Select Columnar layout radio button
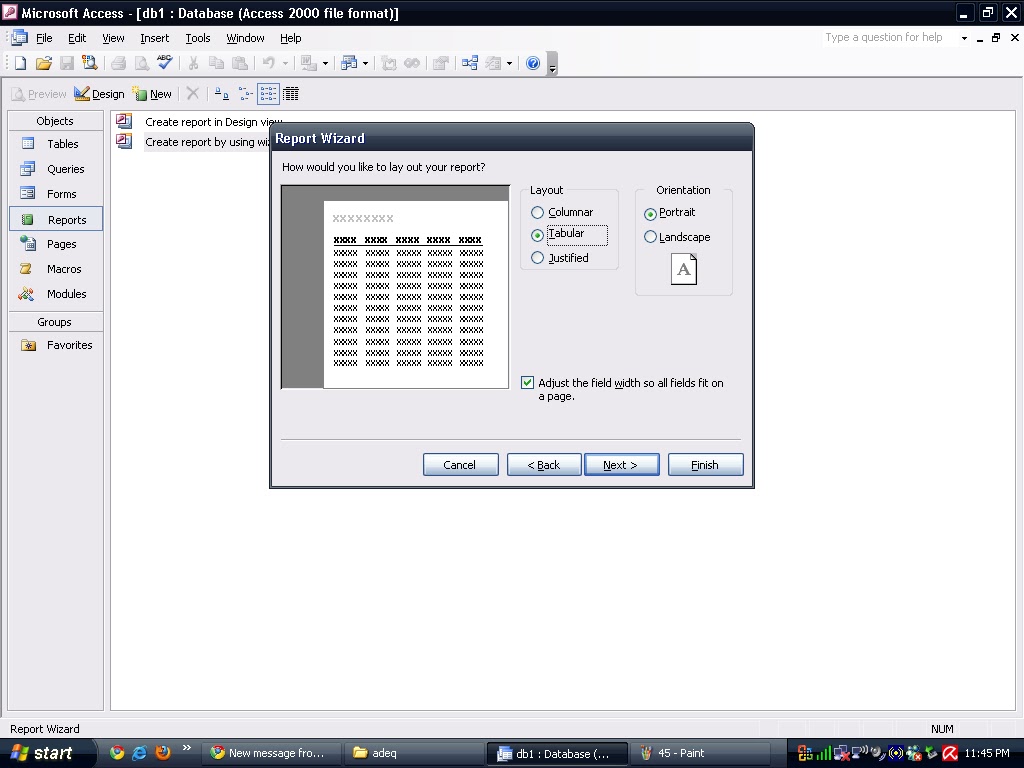Image resolution: width=1024 pixels, height=768 pixels. click(537, 212)
